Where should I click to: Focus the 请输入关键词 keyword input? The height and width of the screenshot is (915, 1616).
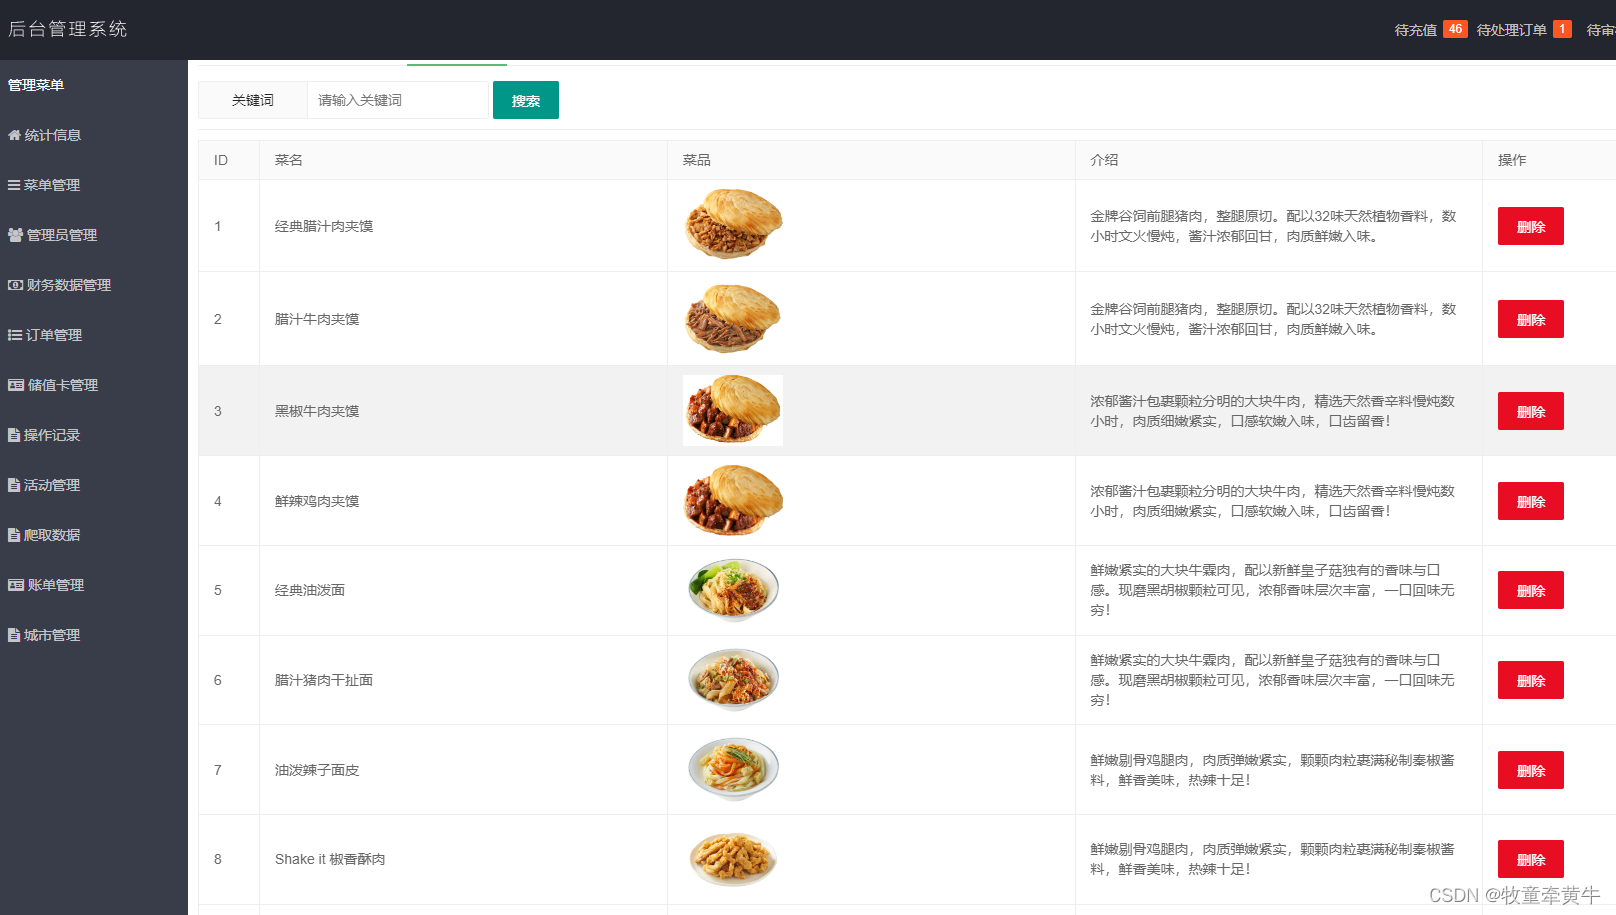(x=398, y=100)
